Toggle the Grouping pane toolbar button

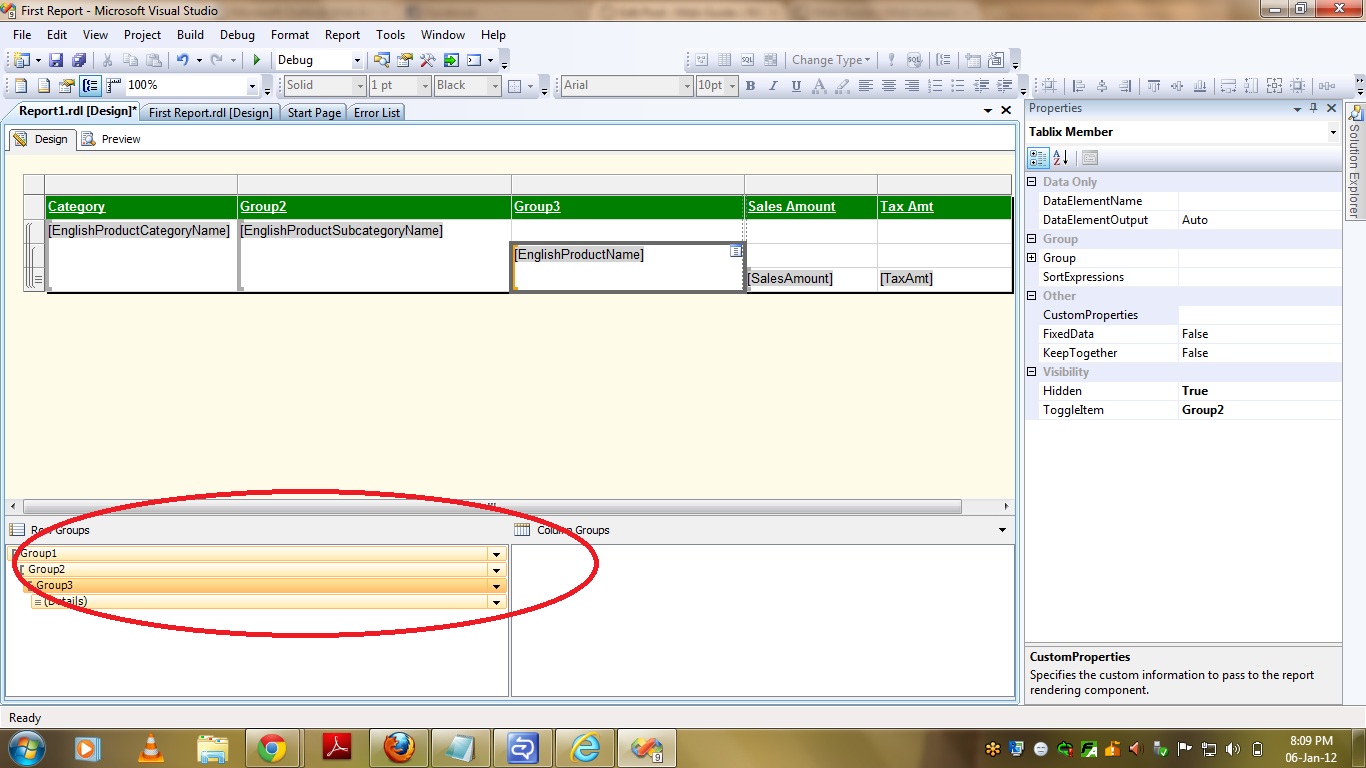[x=90, y=86]
